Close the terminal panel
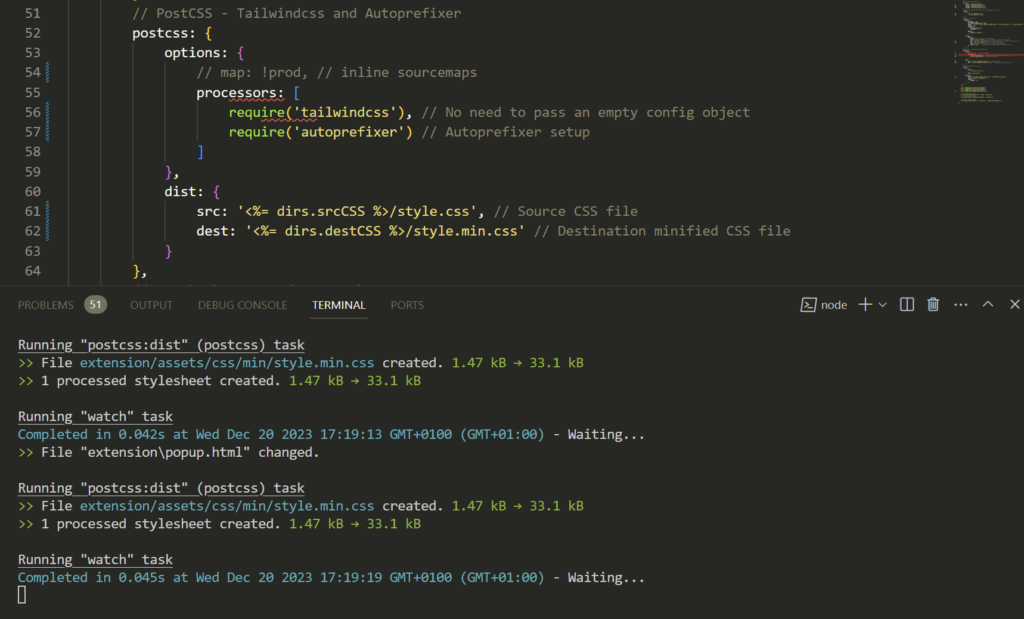 pyautogui.click(x=1013, y=304)
